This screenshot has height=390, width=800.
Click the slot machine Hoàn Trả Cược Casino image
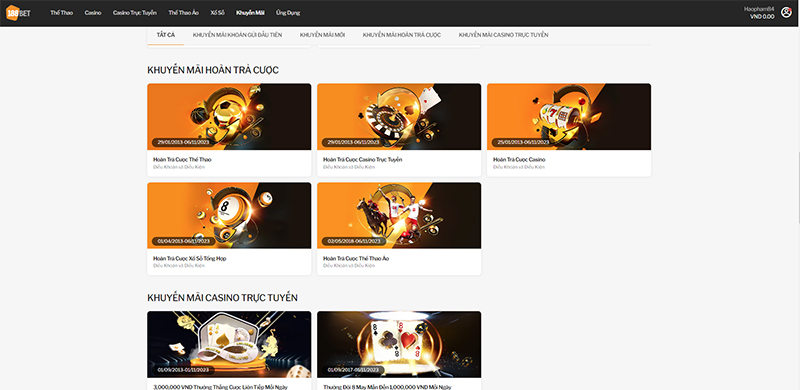point(569,117)
